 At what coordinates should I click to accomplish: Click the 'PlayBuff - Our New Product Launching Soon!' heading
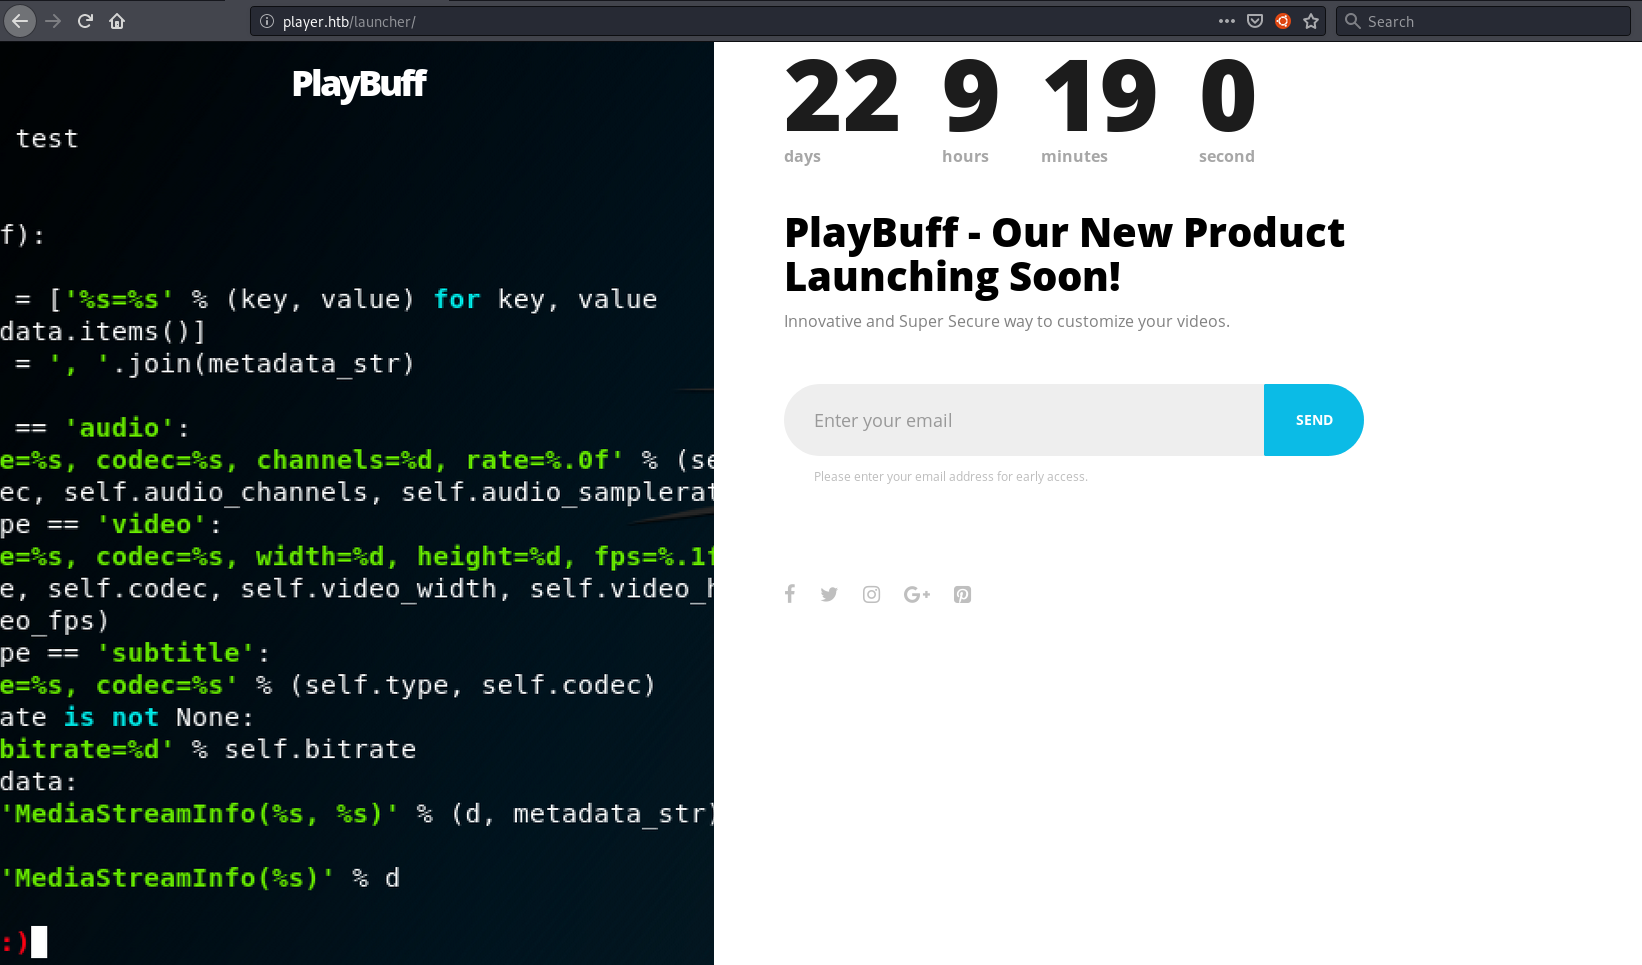pyautogui.click(x=1064, y=254)
